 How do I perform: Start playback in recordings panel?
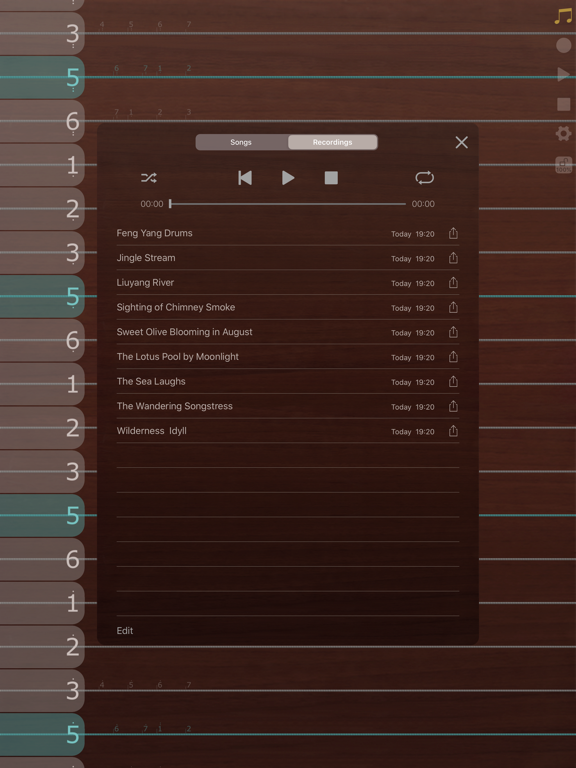[x=288, y=178]
